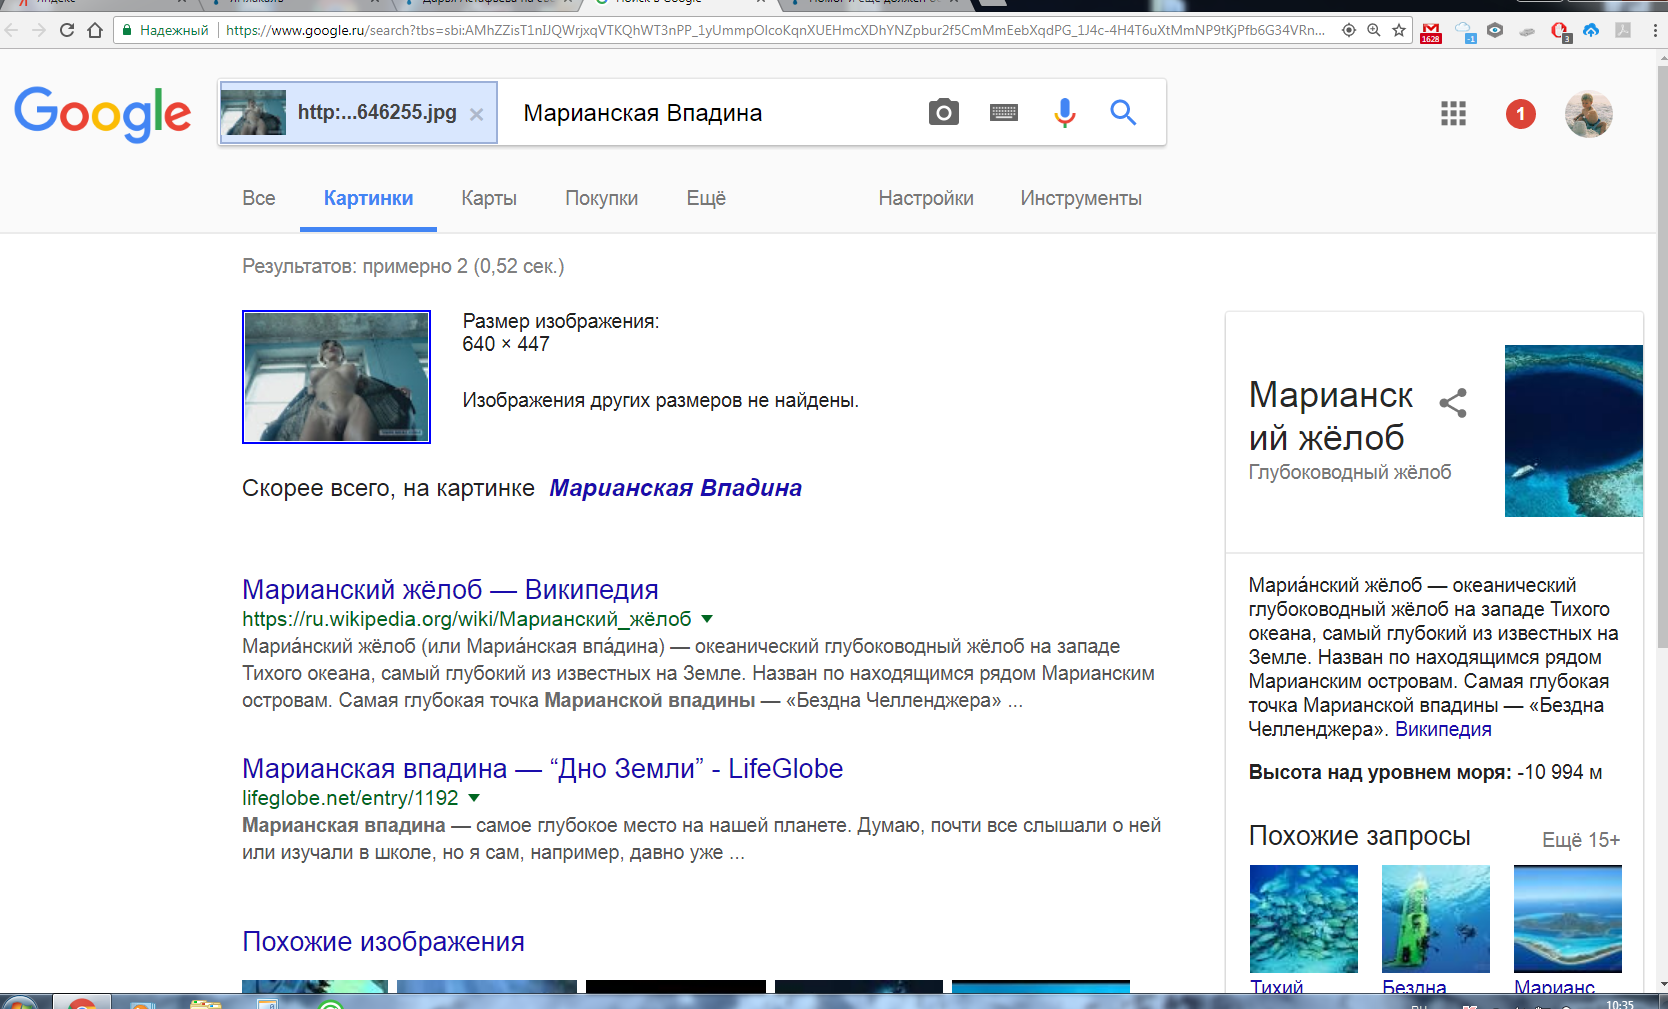Image resolution: width=1668 pixels, height=1009 pixels.
Task: Follow the Википедия link in knowledge panel
Action: tap(1443, 729)
